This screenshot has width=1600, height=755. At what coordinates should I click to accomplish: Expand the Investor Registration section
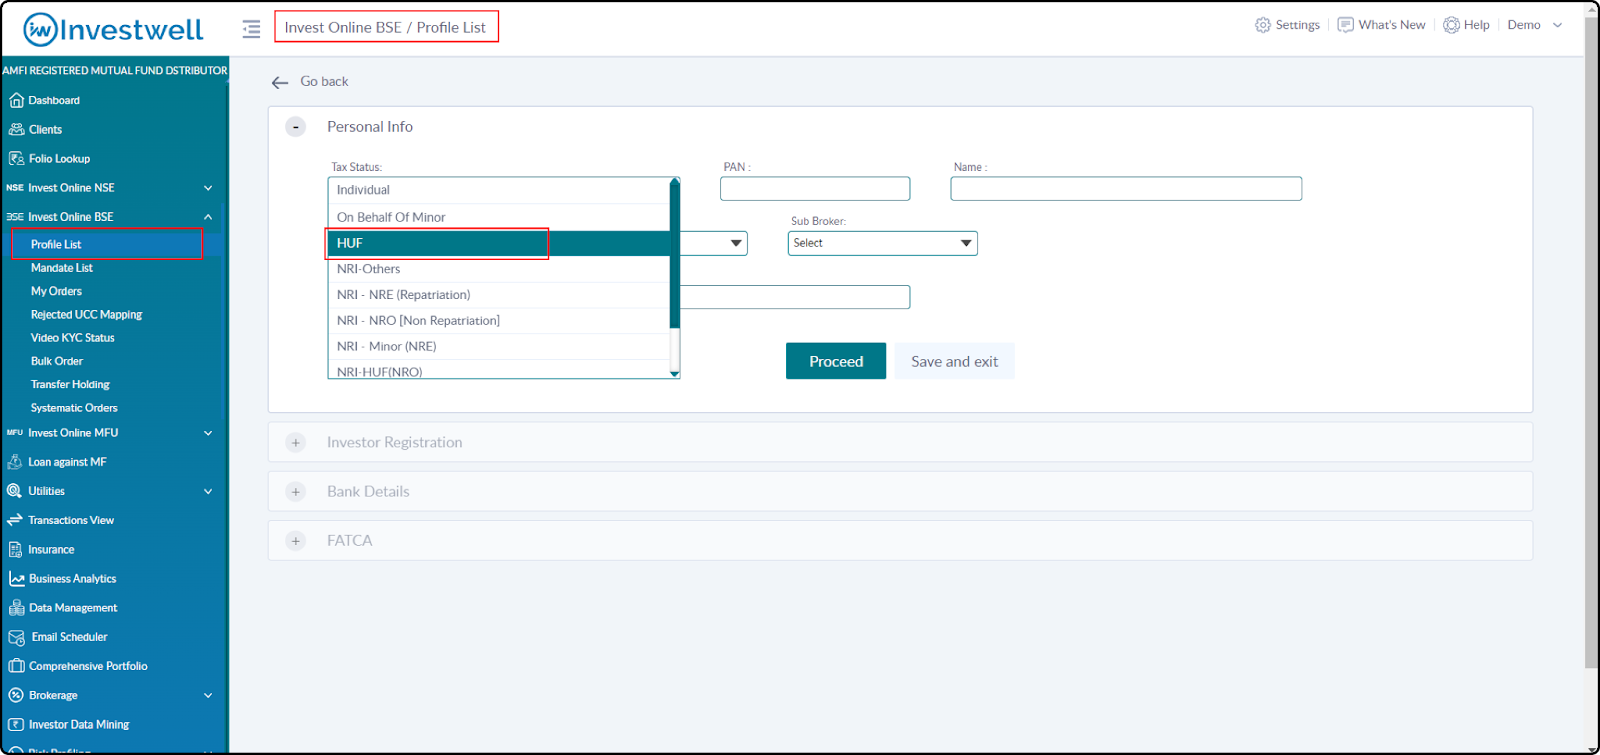(x=295, y=442)
